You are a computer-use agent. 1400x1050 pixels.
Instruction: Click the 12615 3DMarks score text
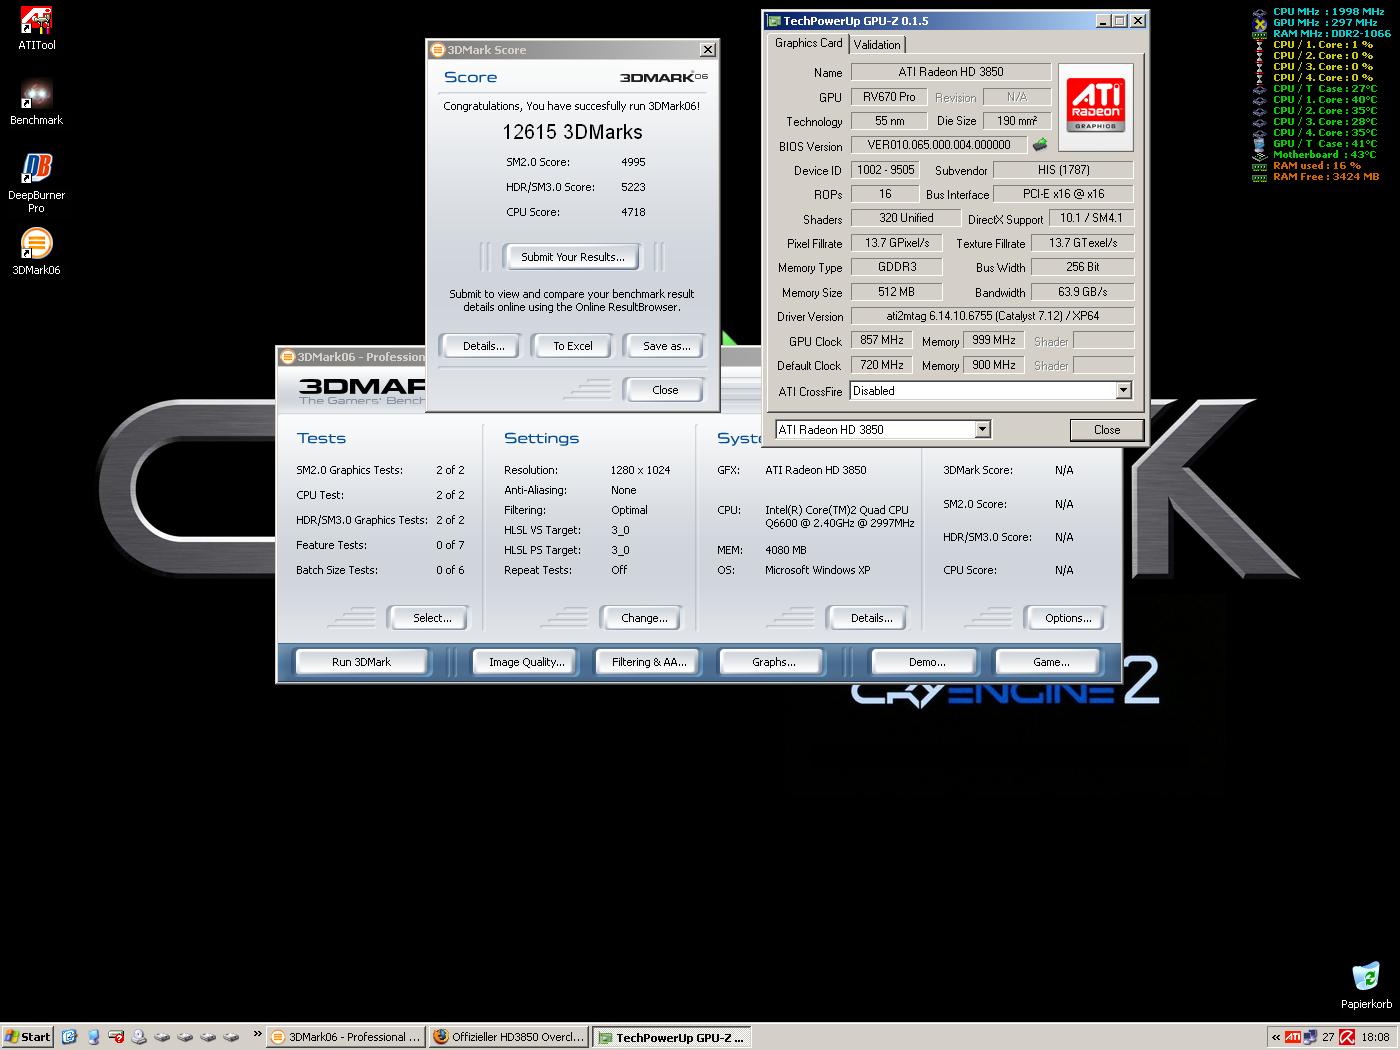(x=572, y=132)
